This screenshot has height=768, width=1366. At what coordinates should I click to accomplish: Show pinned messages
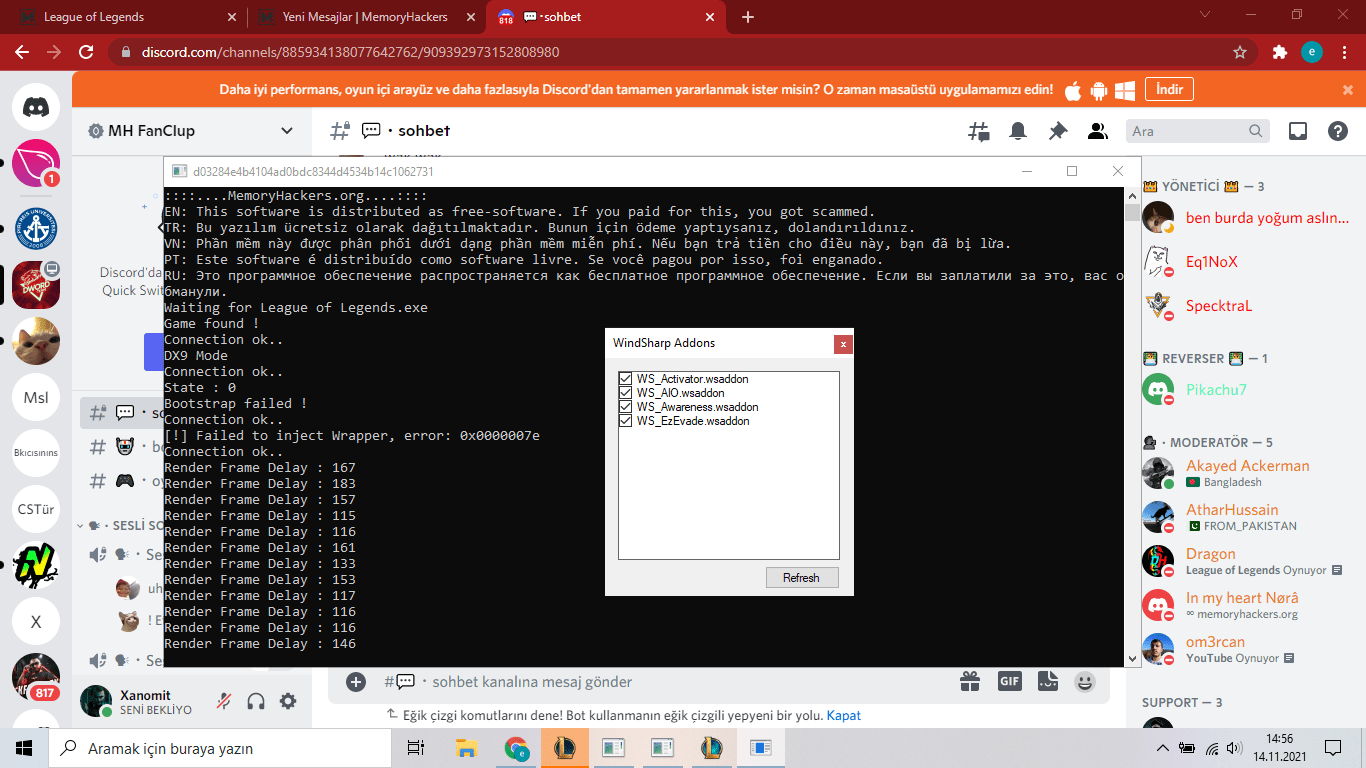[1058, 131]
